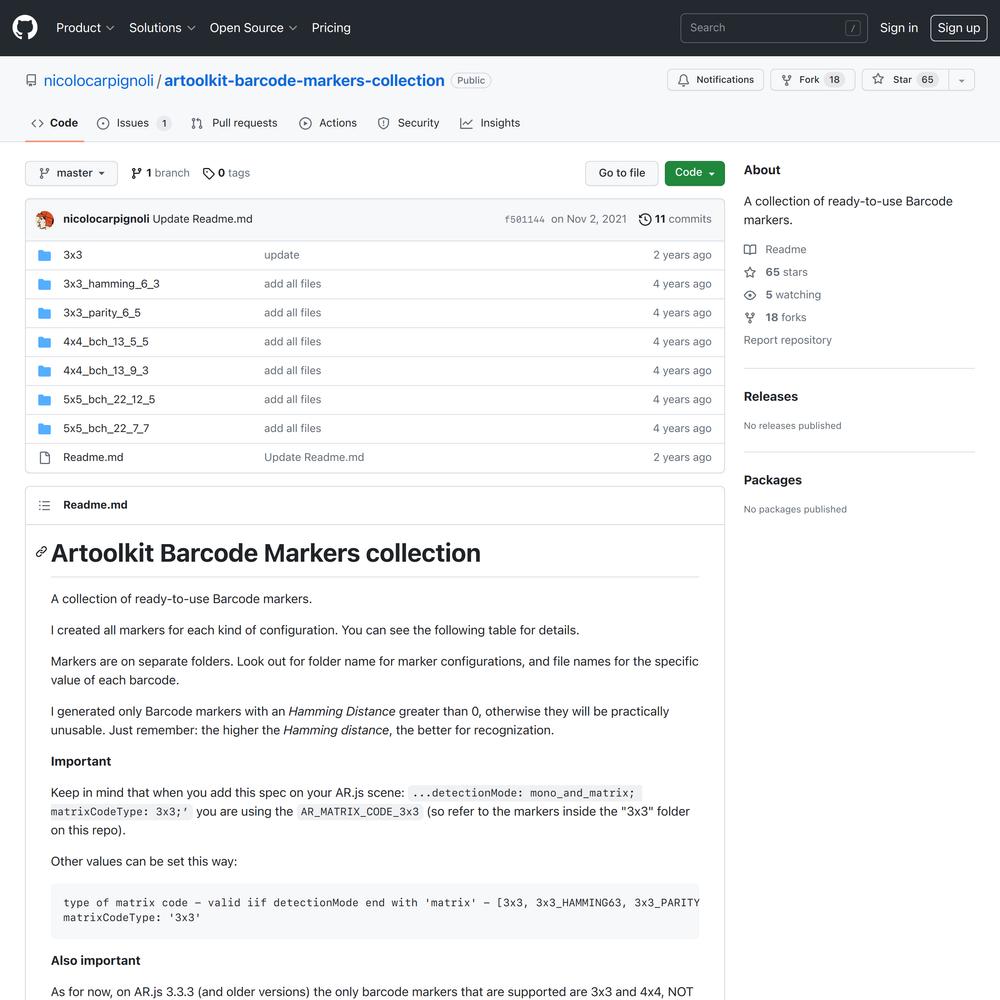Click the branch icon next to 1 branch
The image size is (1000, 1000).
(x=136, y=173)
